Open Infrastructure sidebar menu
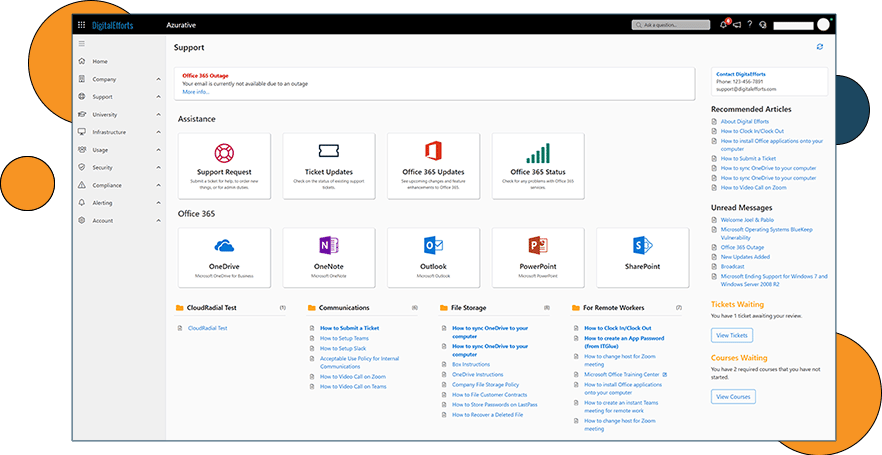The width and height of the screenshot is (882, 455). coord(109,132)
